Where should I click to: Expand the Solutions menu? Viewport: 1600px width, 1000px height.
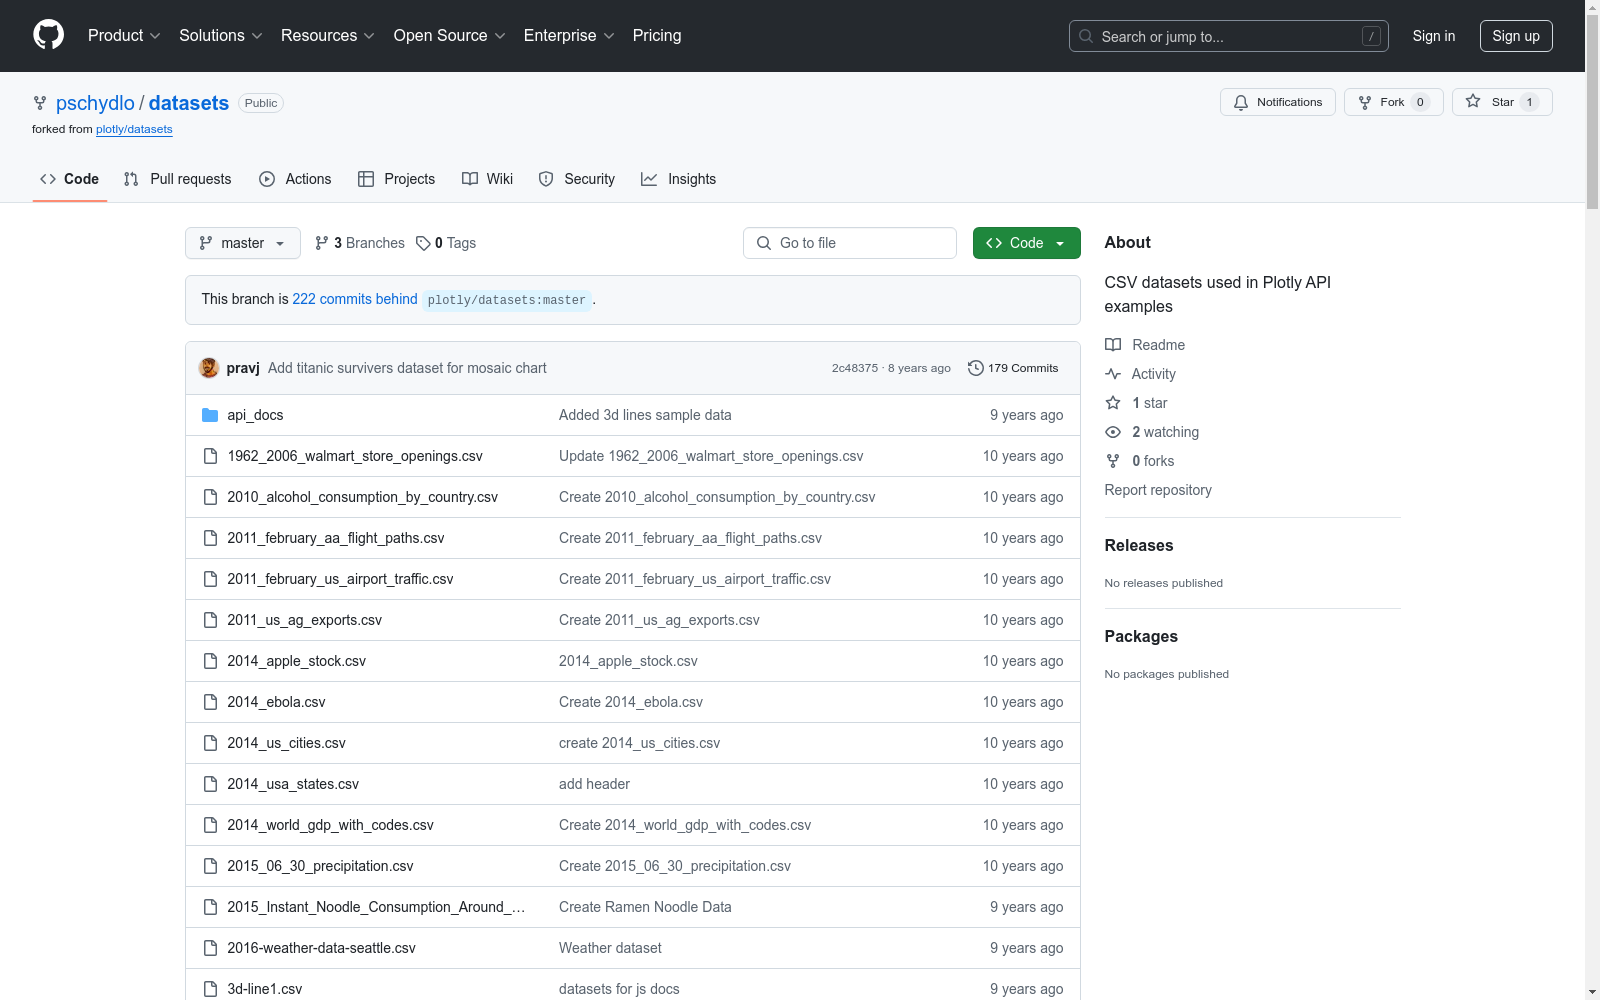(221, 35)
